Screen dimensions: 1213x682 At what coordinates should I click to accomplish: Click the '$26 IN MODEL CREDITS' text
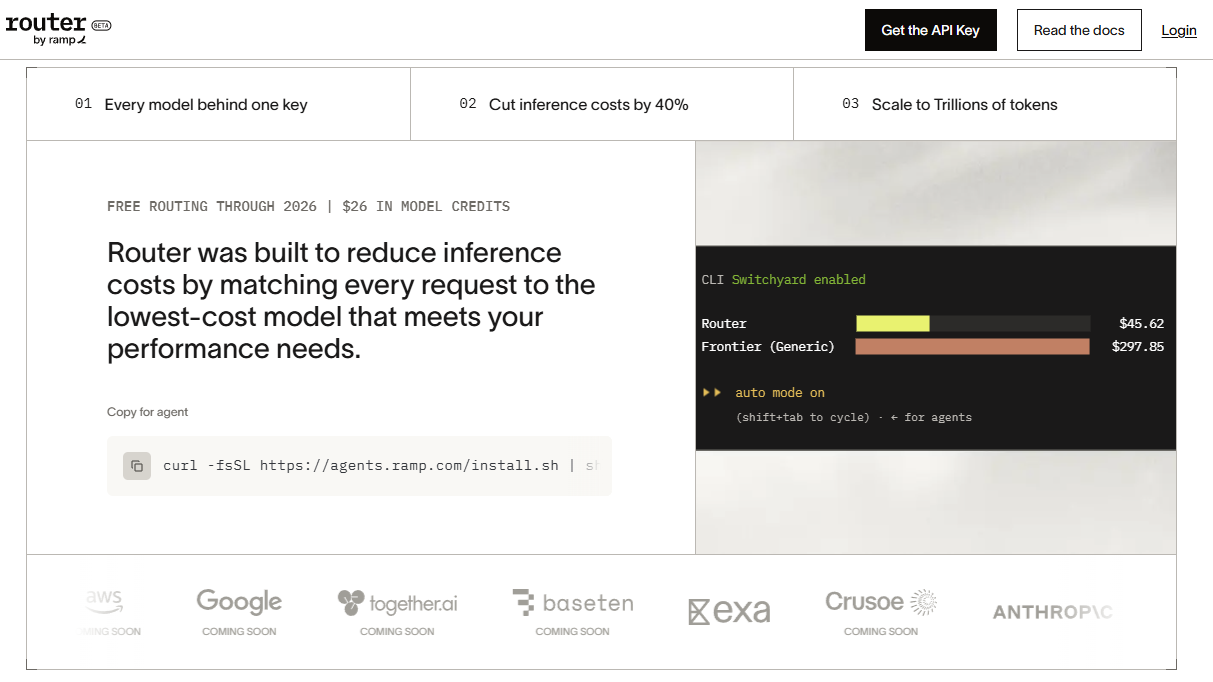(426, 206)
